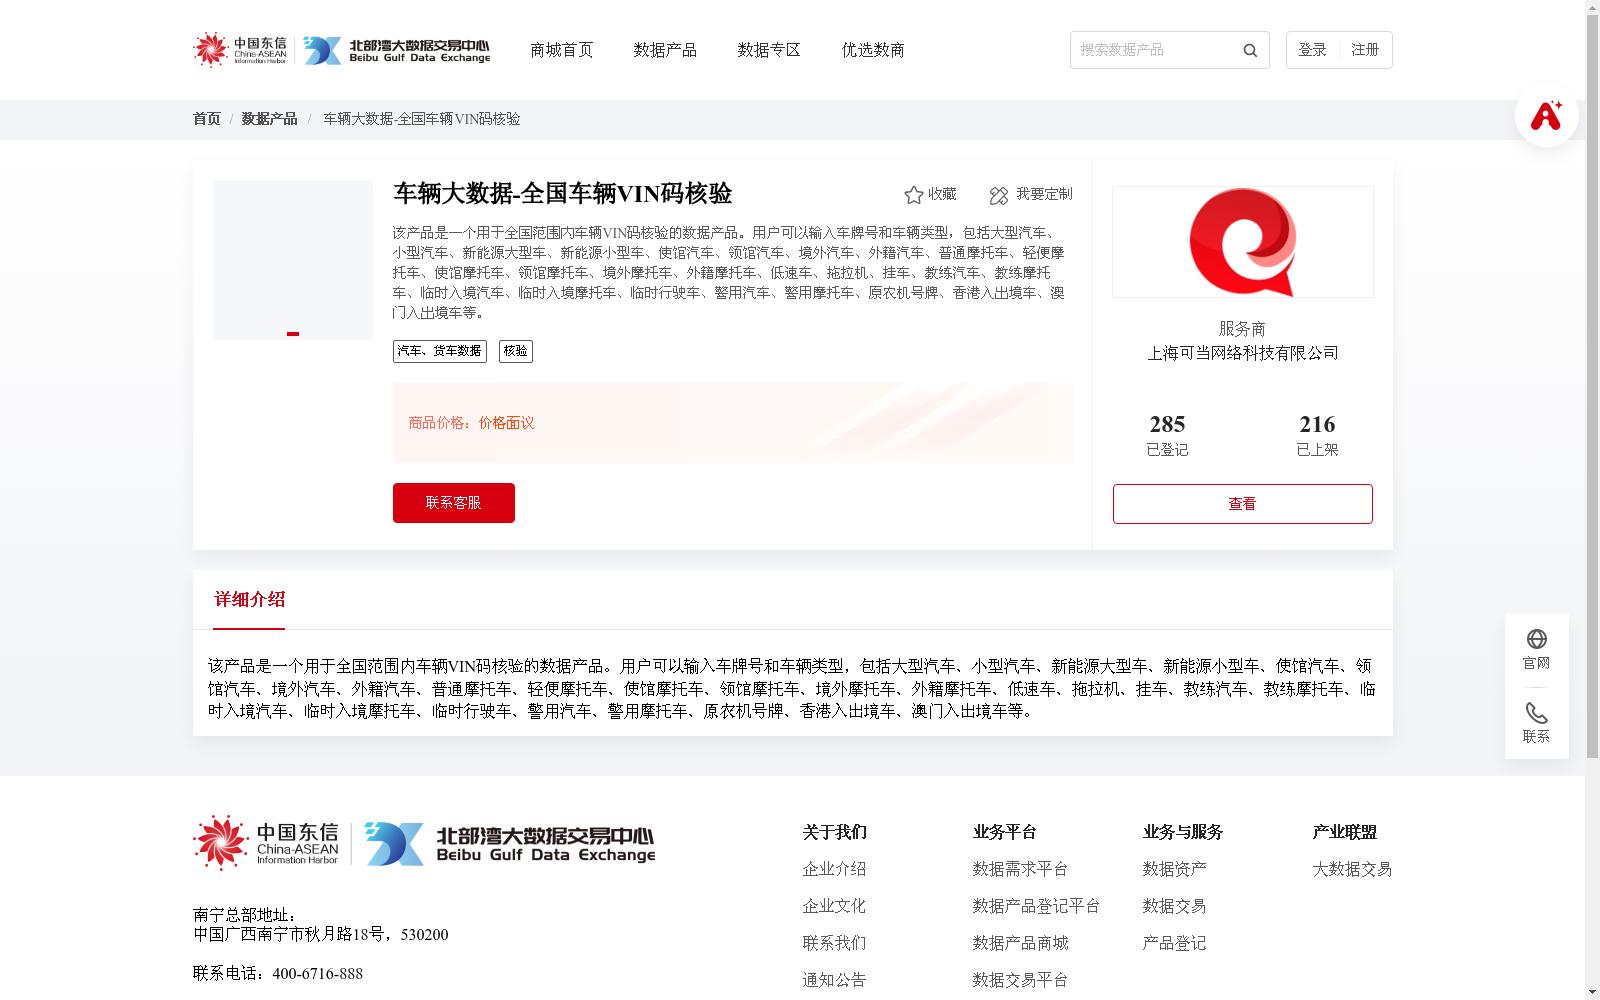Open footer link 数据资产
Image resolution: width=1600 pixels, height=1000 pixels.
[x=1174, y=869]
